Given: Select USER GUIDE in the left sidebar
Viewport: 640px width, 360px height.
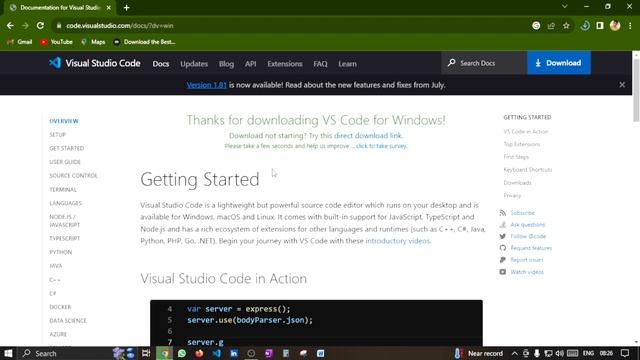Looking at the screenshot, I should pos(65,162).
